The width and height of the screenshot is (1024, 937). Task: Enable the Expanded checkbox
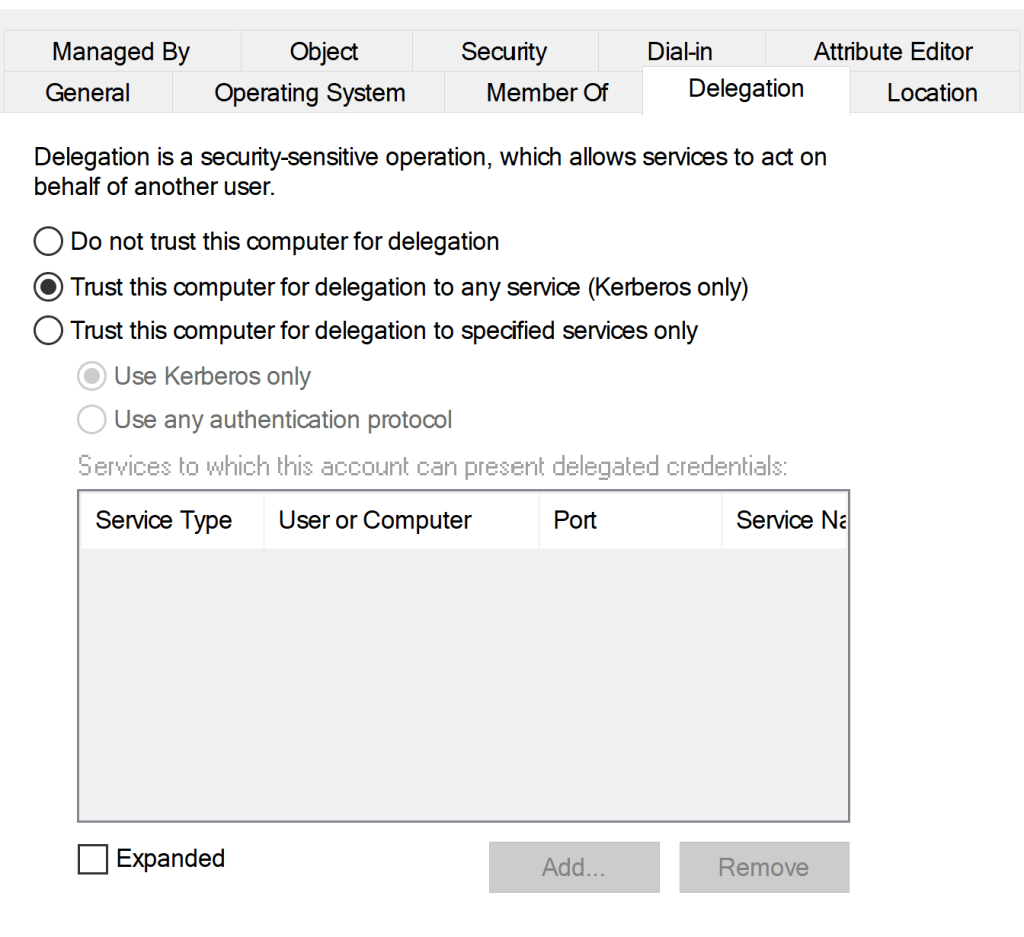pyautogui.click(x=93, y=859)
